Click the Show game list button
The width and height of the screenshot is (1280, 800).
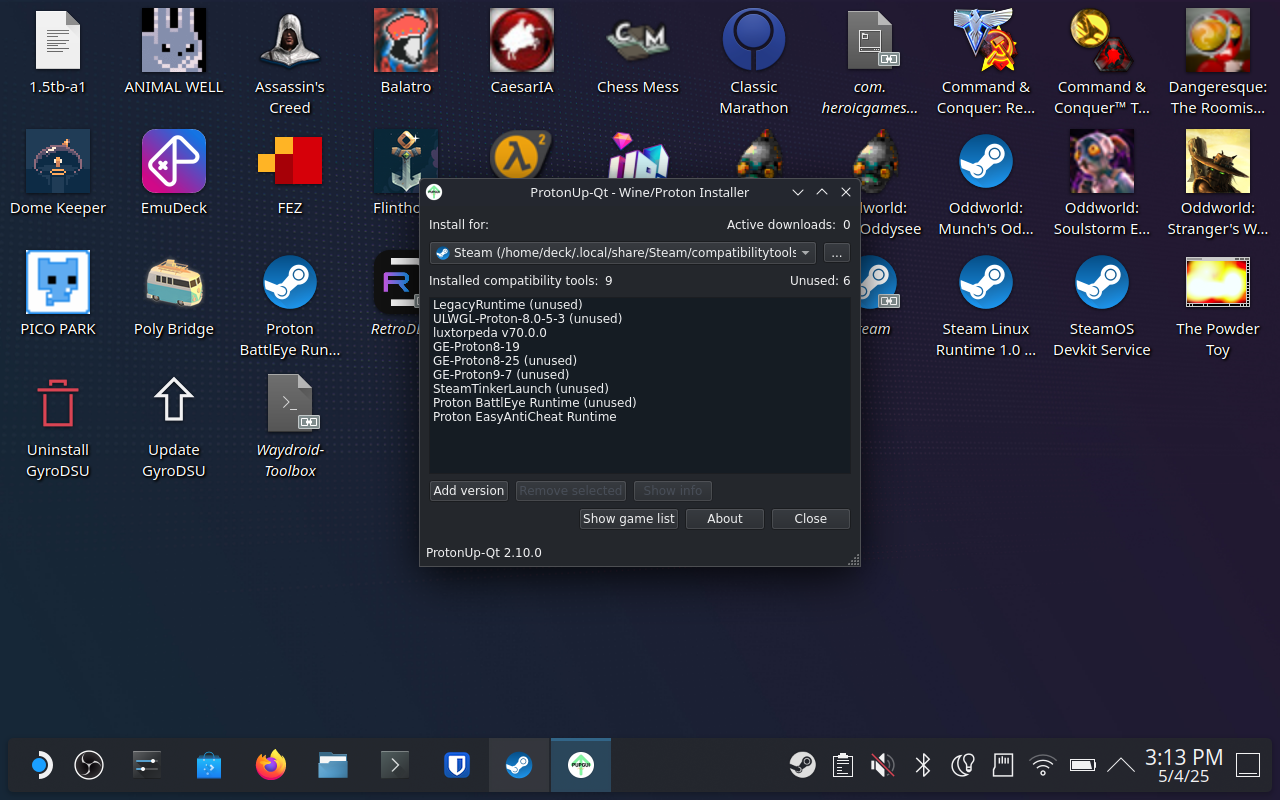629,519
